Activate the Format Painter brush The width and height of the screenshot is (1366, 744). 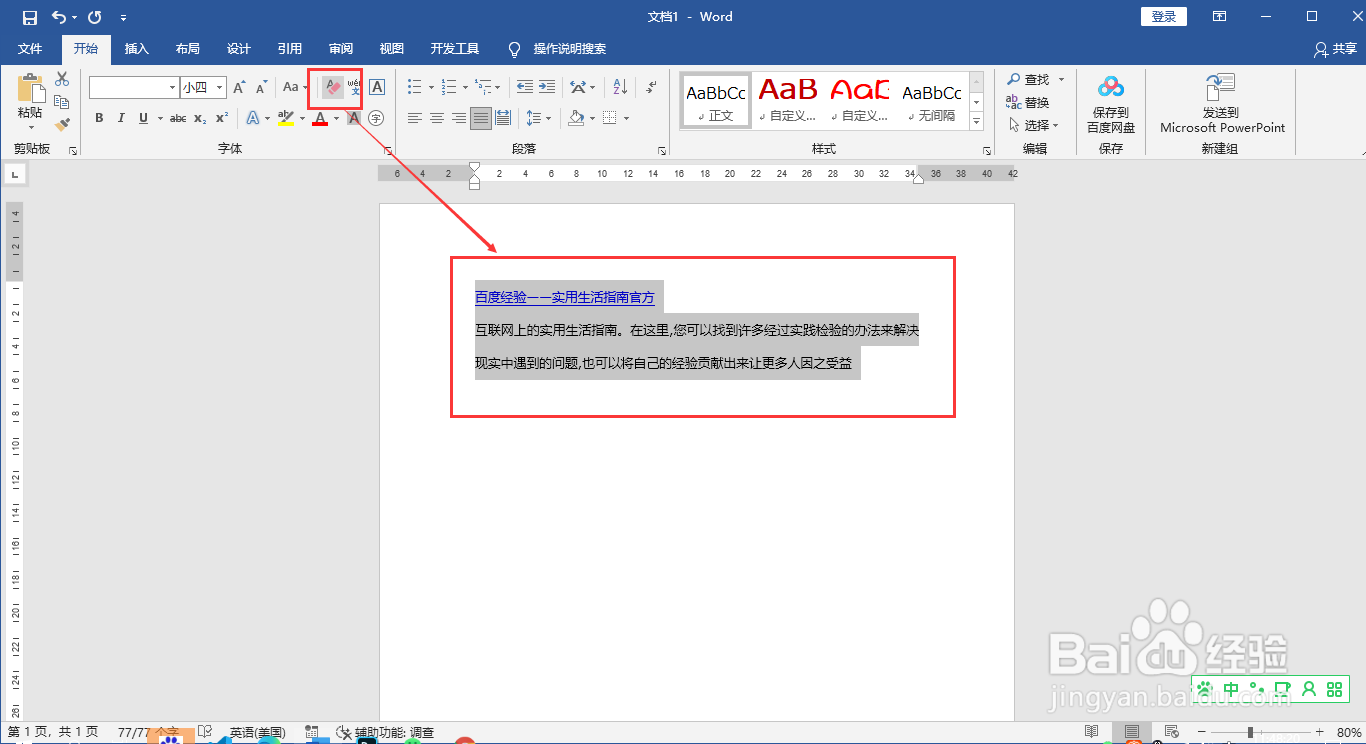click(62, 125)
